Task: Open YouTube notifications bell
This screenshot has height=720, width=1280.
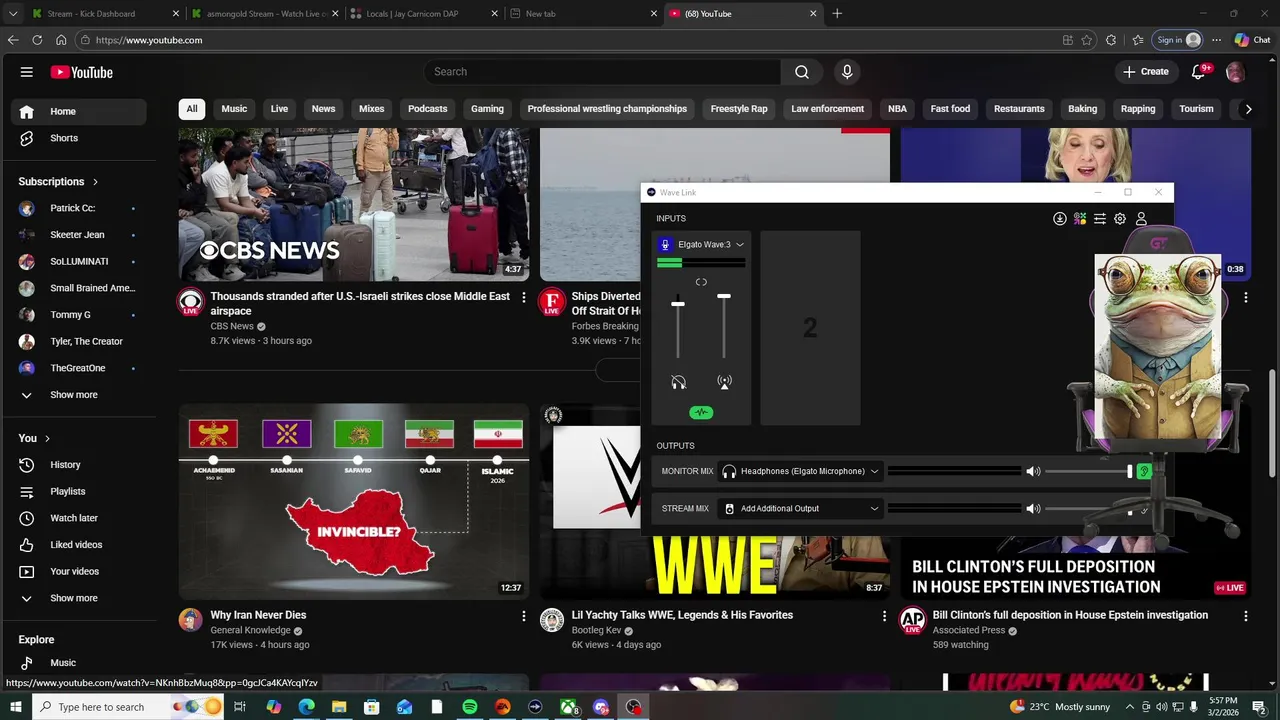Action: click(x=1199, y=72)
